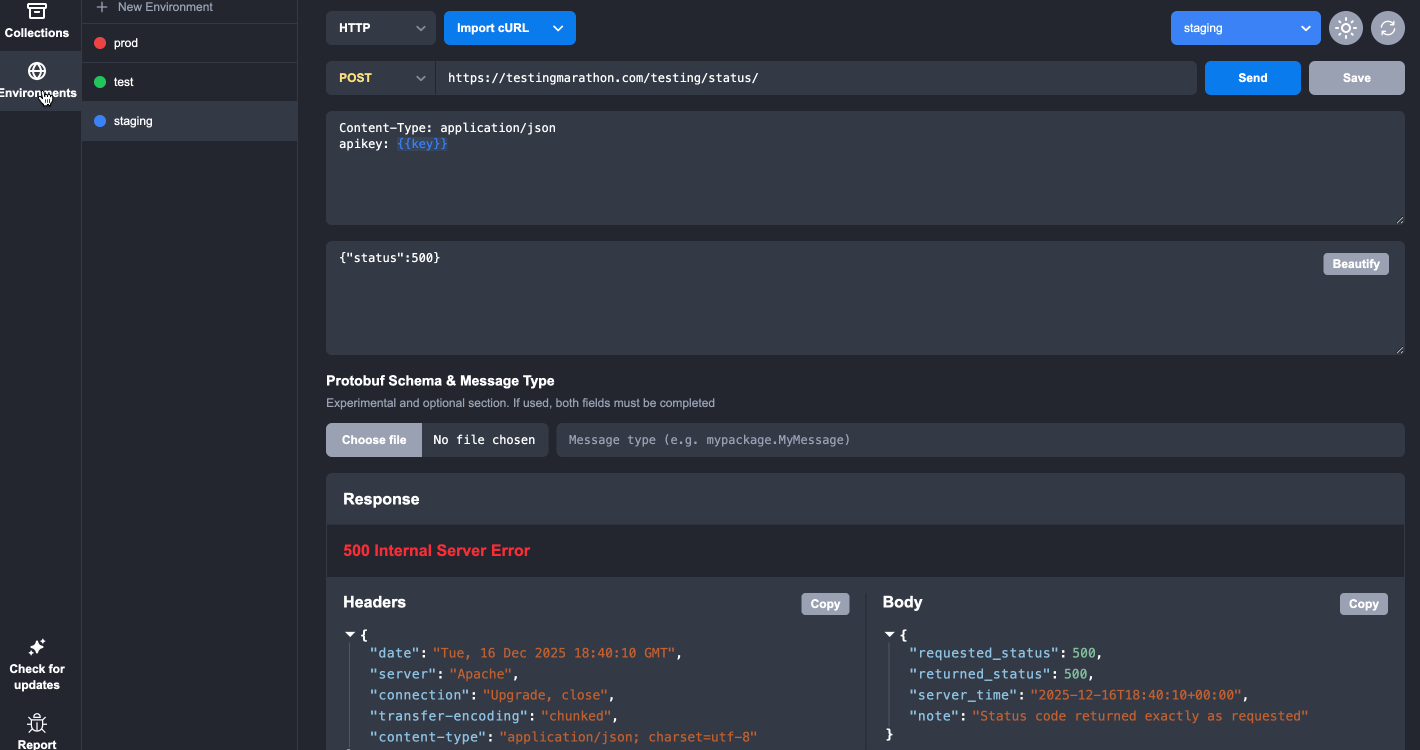
Task: Open the HTTP protocol type dropdown
Action: (x=380, y=28)
